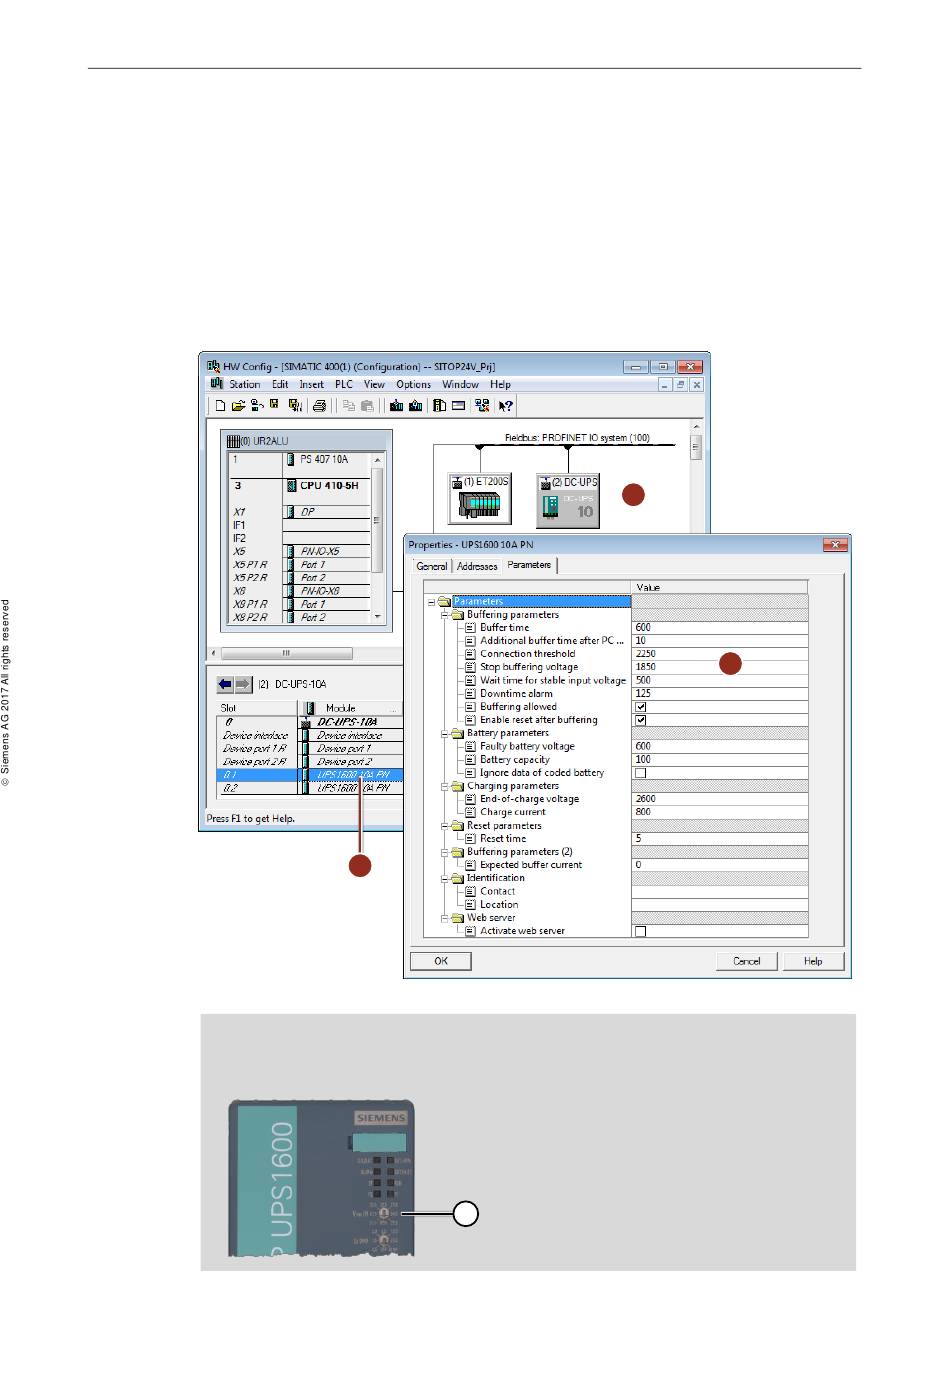Click the Web server folder icon
The width and height of the screenshot is (950, 1386).
click(457, 918)
